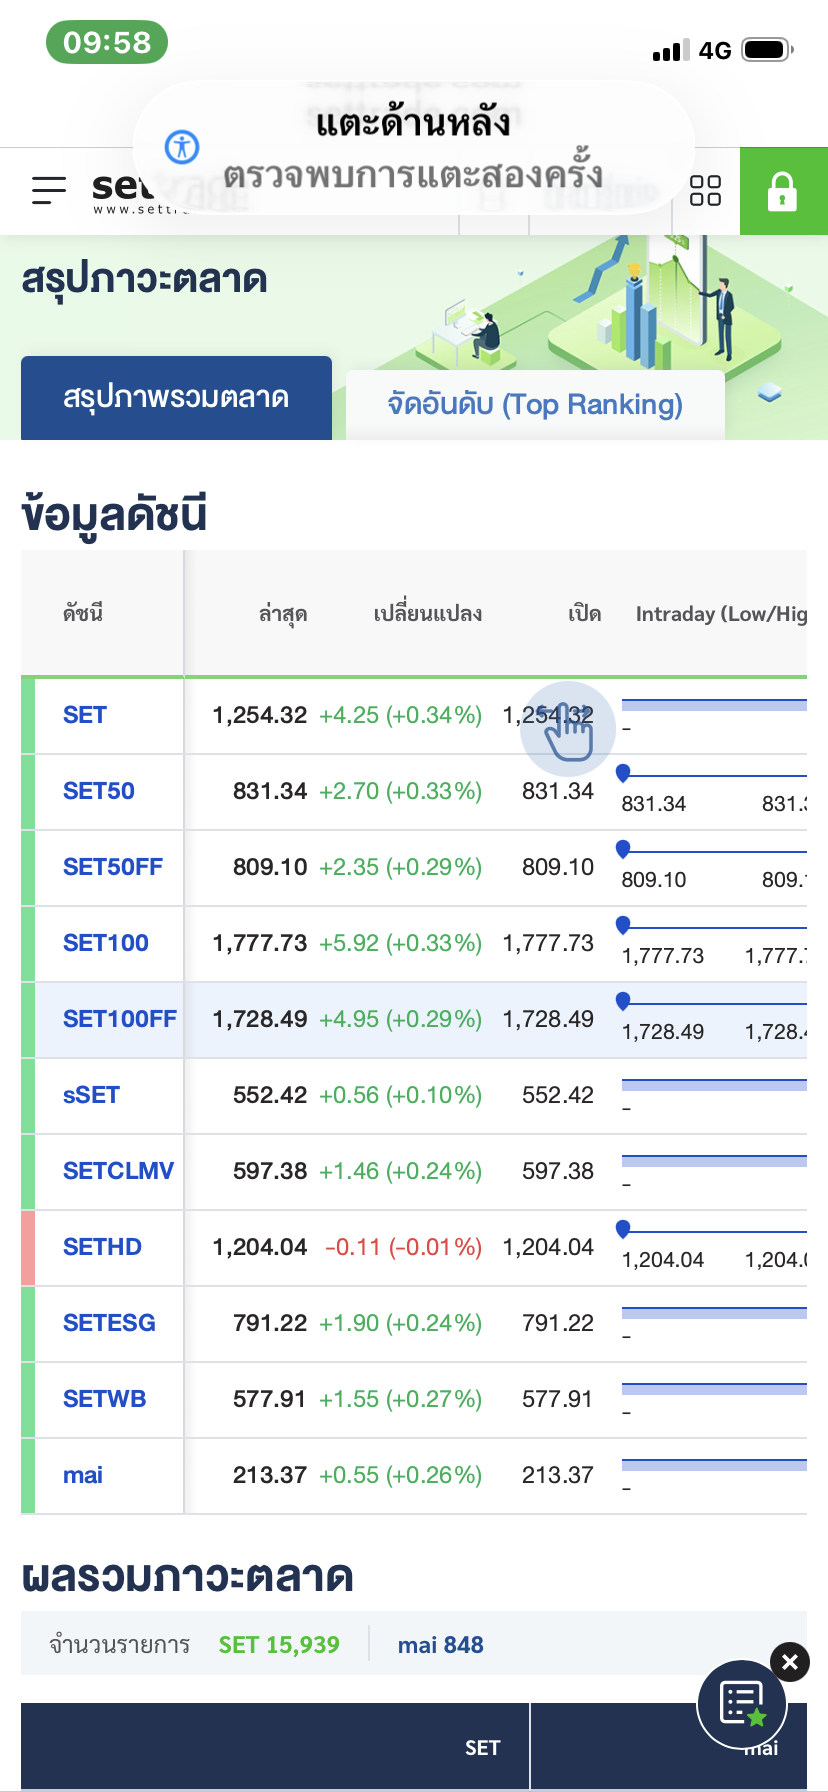Tap the battery icon in the status bar

coord(767,50)
